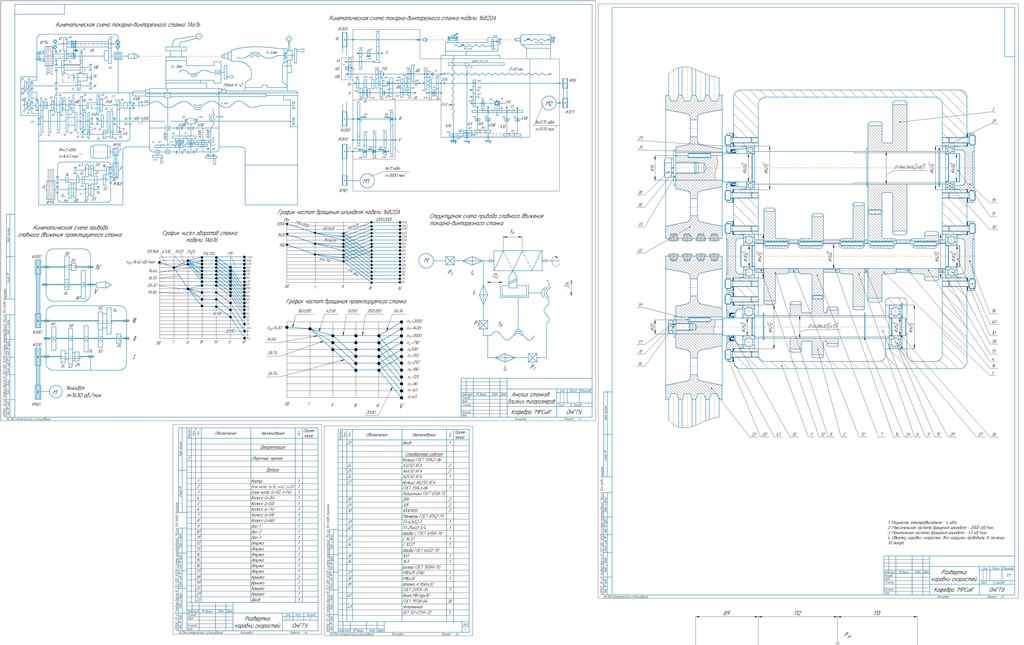Screen dimensions: 1024x645
Task: Click the title of the 16Б20А kinematic scheme
Action: pyautogui.click(x=413, y=19)
